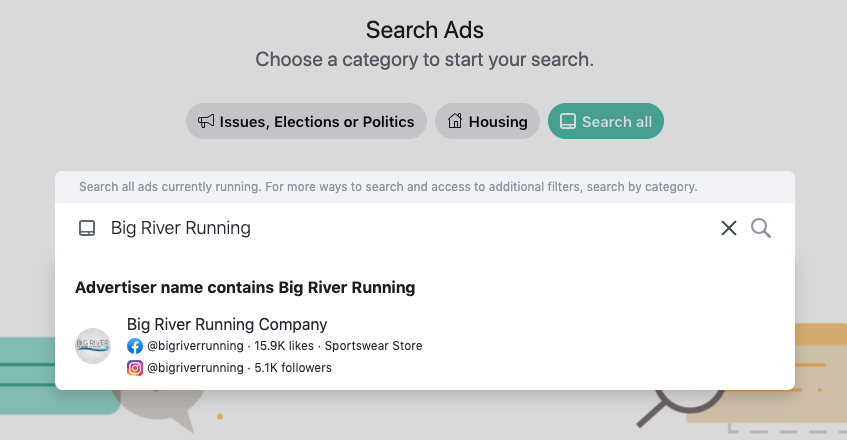The image size is (847, 440).
Task: Clear the search text with X icon
Action: (729, 228)
